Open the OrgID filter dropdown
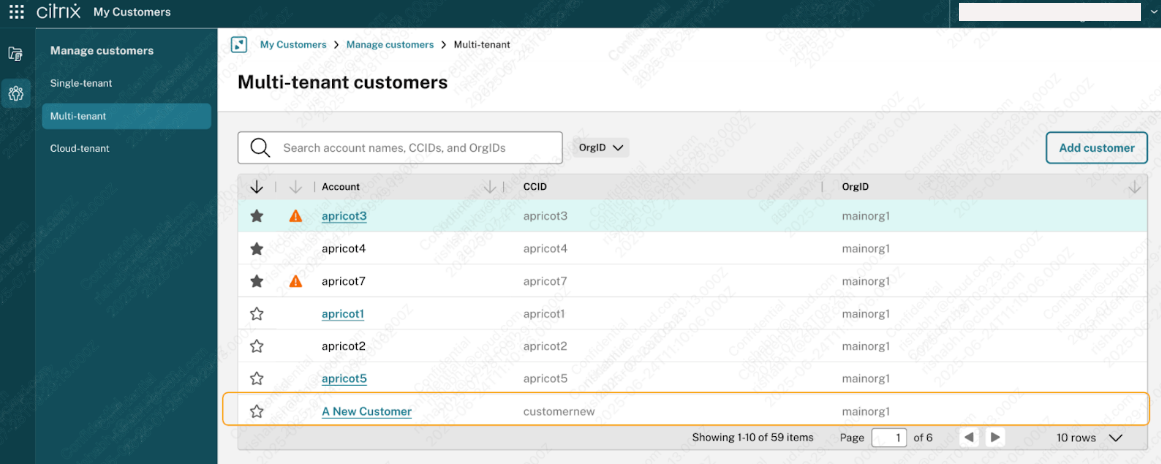The image size is (1161, 464). (602, 148)
